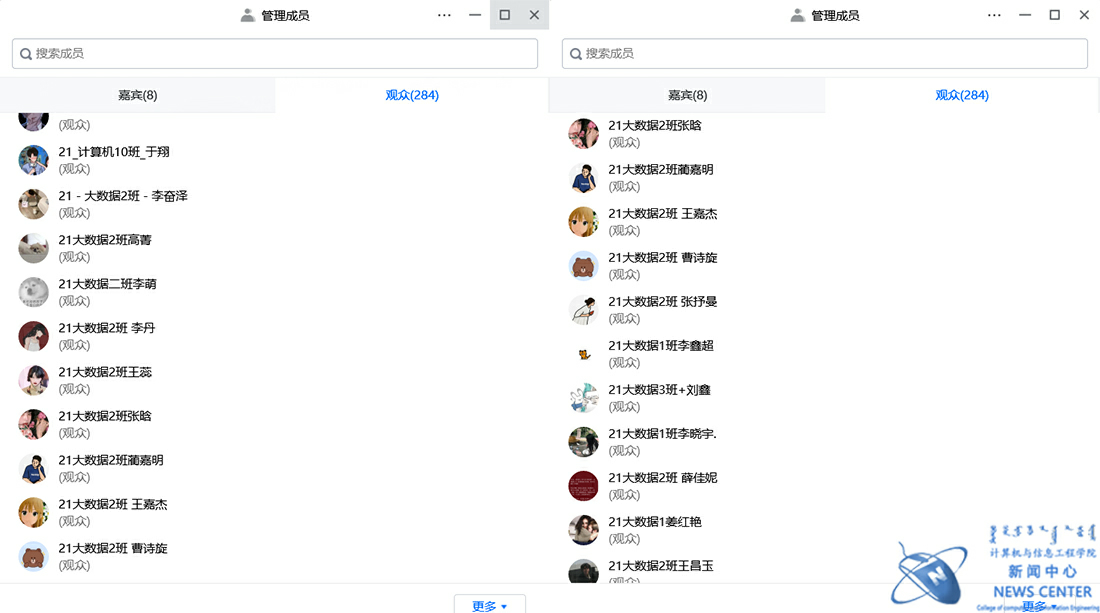Switch to 嘉宾(8) tab in right window
Screen dimensions: 1100x613
(x=687, y=95)
